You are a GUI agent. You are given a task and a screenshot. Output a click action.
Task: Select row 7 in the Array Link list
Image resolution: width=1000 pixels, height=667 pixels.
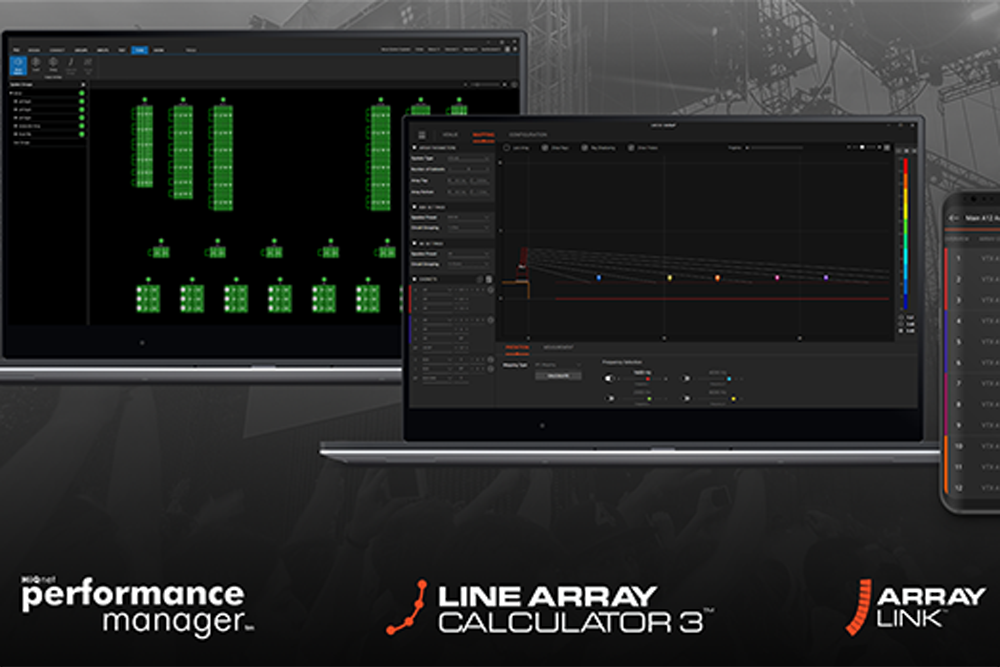973,384
